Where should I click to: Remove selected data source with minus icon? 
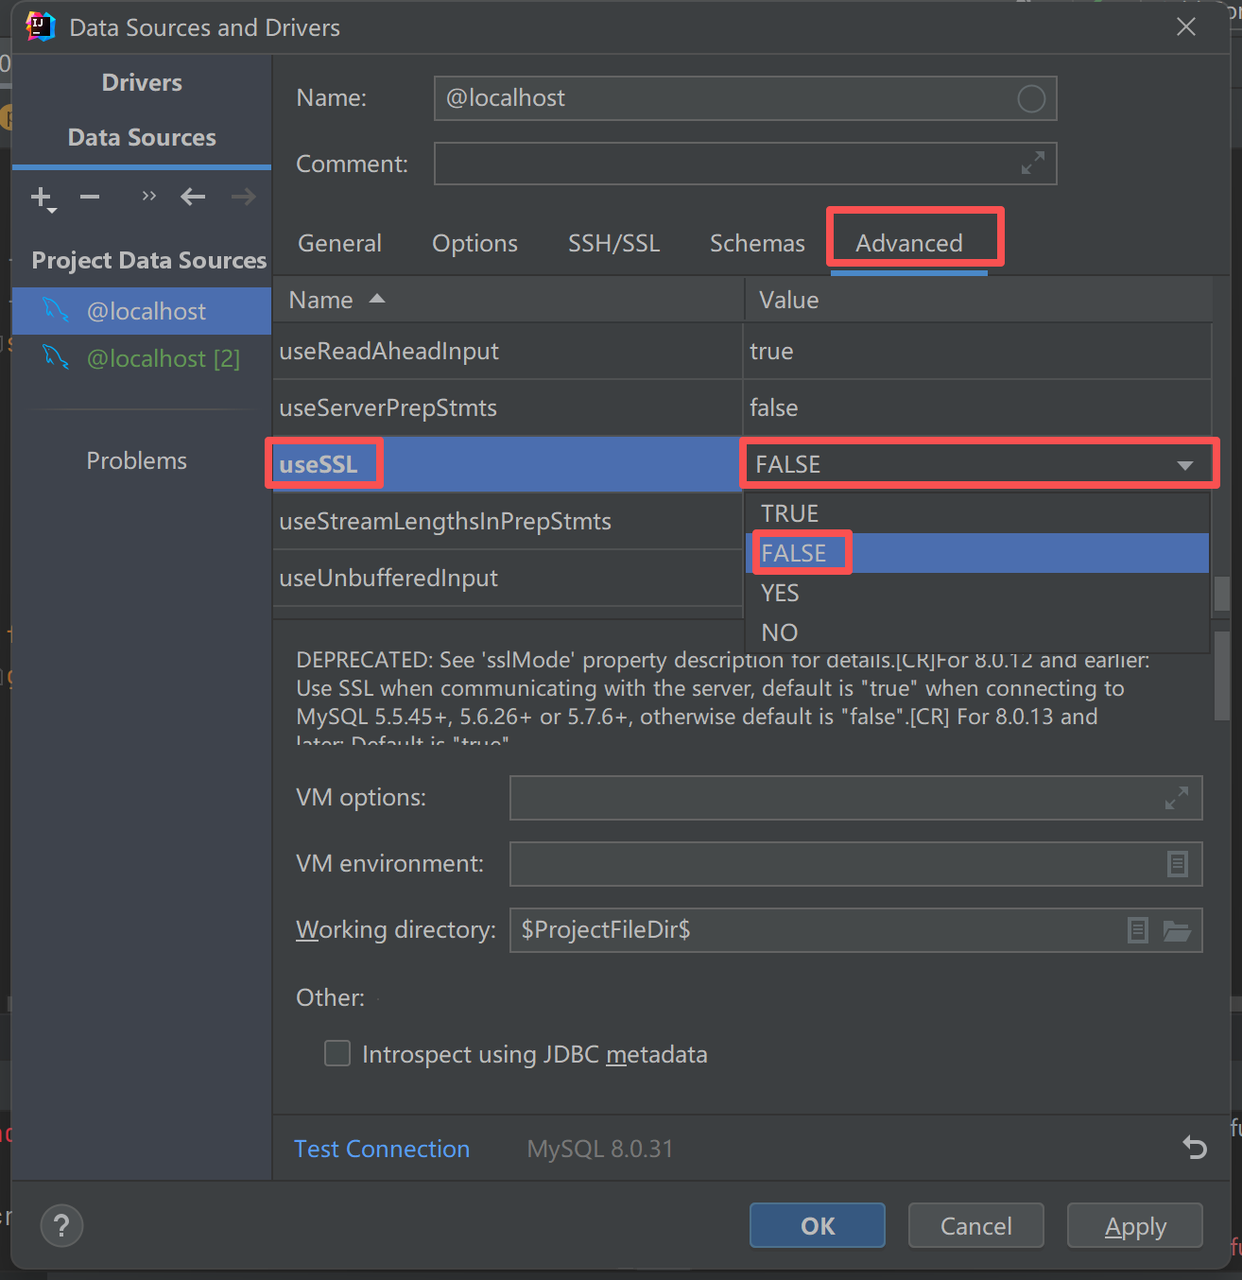click(90, 197)
